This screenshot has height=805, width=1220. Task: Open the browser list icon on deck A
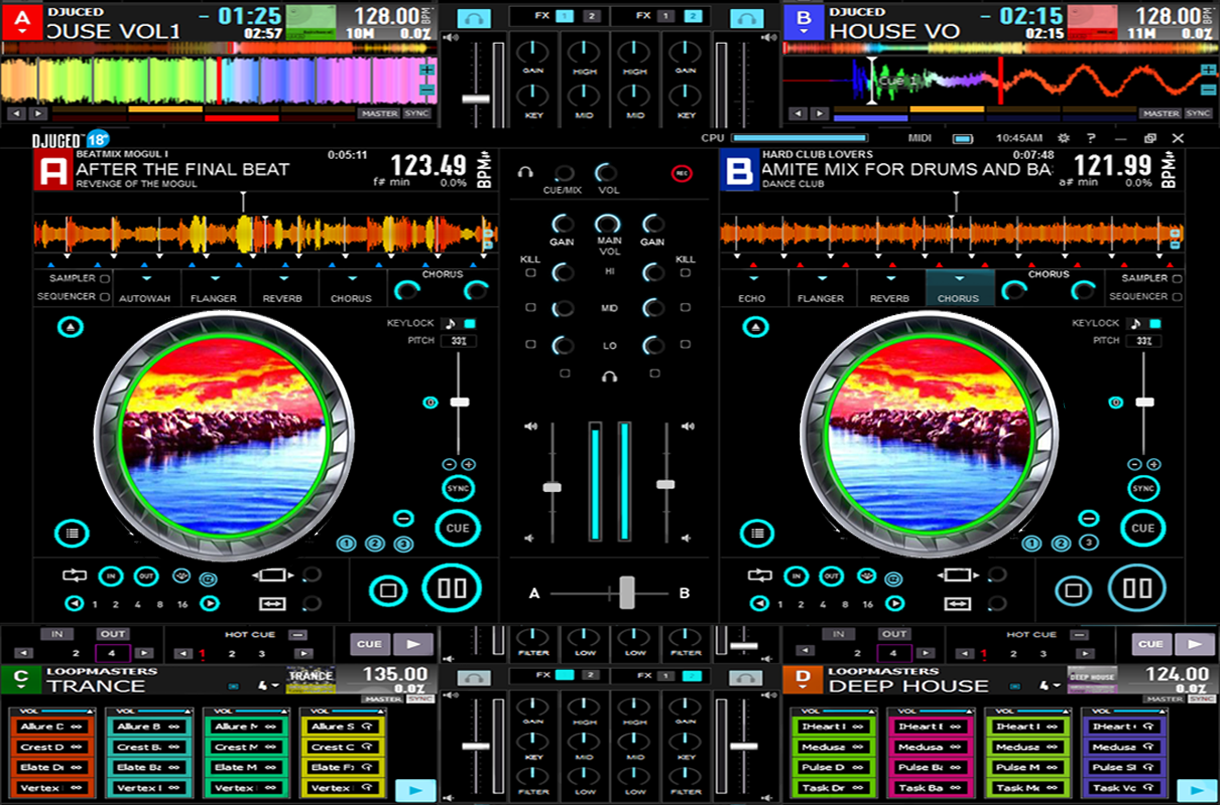pos(71,534)
